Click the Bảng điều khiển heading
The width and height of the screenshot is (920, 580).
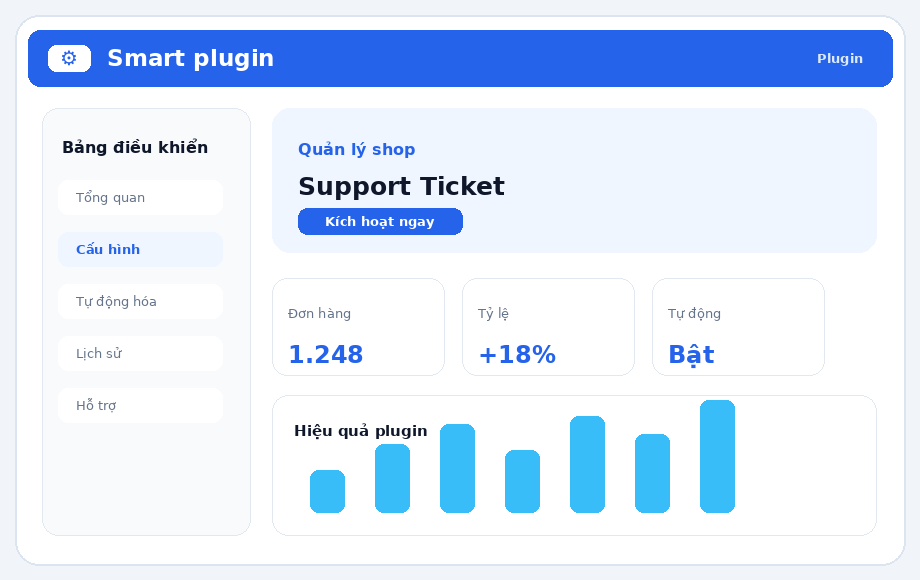point(135,147)
